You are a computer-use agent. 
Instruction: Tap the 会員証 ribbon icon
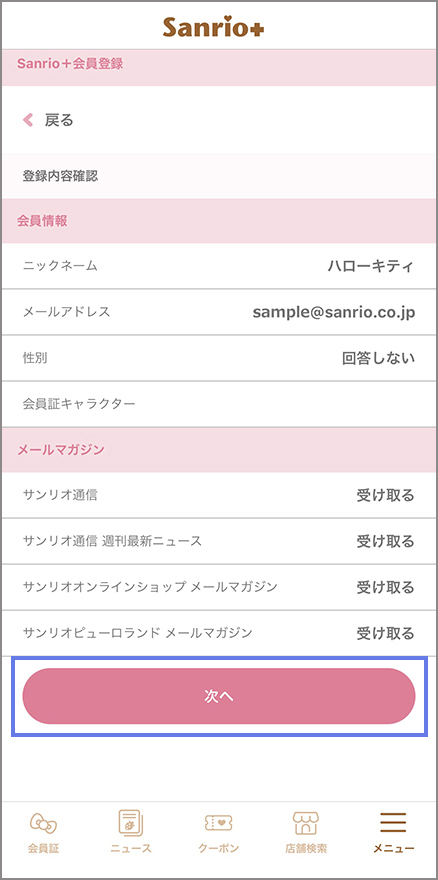pos(43,823)
